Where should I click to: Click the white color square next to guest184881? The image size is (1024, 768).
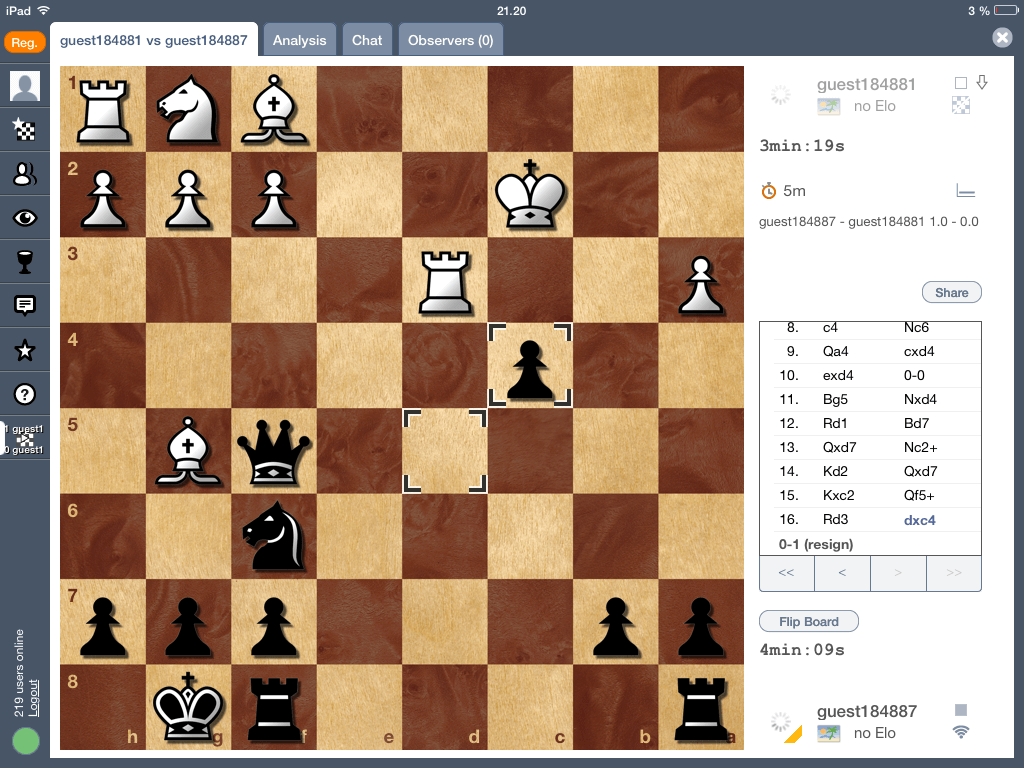click(x=961, y=83)
